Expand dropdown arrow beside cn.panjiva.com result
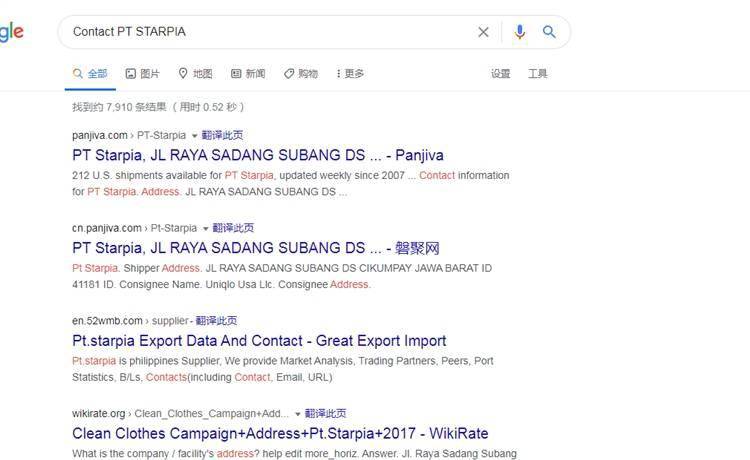The width and height of the screenshot is (750, 460). (205, 229)
